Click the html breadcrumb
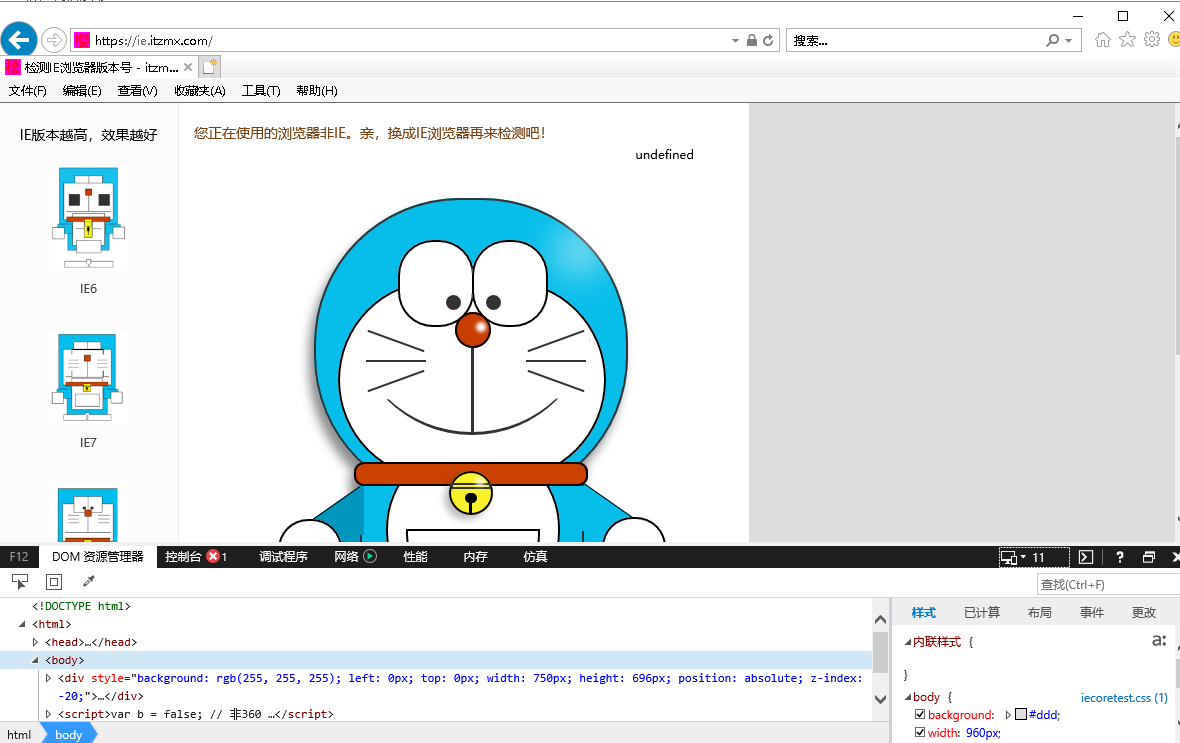1180x743 pixels. (x=19, y=734)
